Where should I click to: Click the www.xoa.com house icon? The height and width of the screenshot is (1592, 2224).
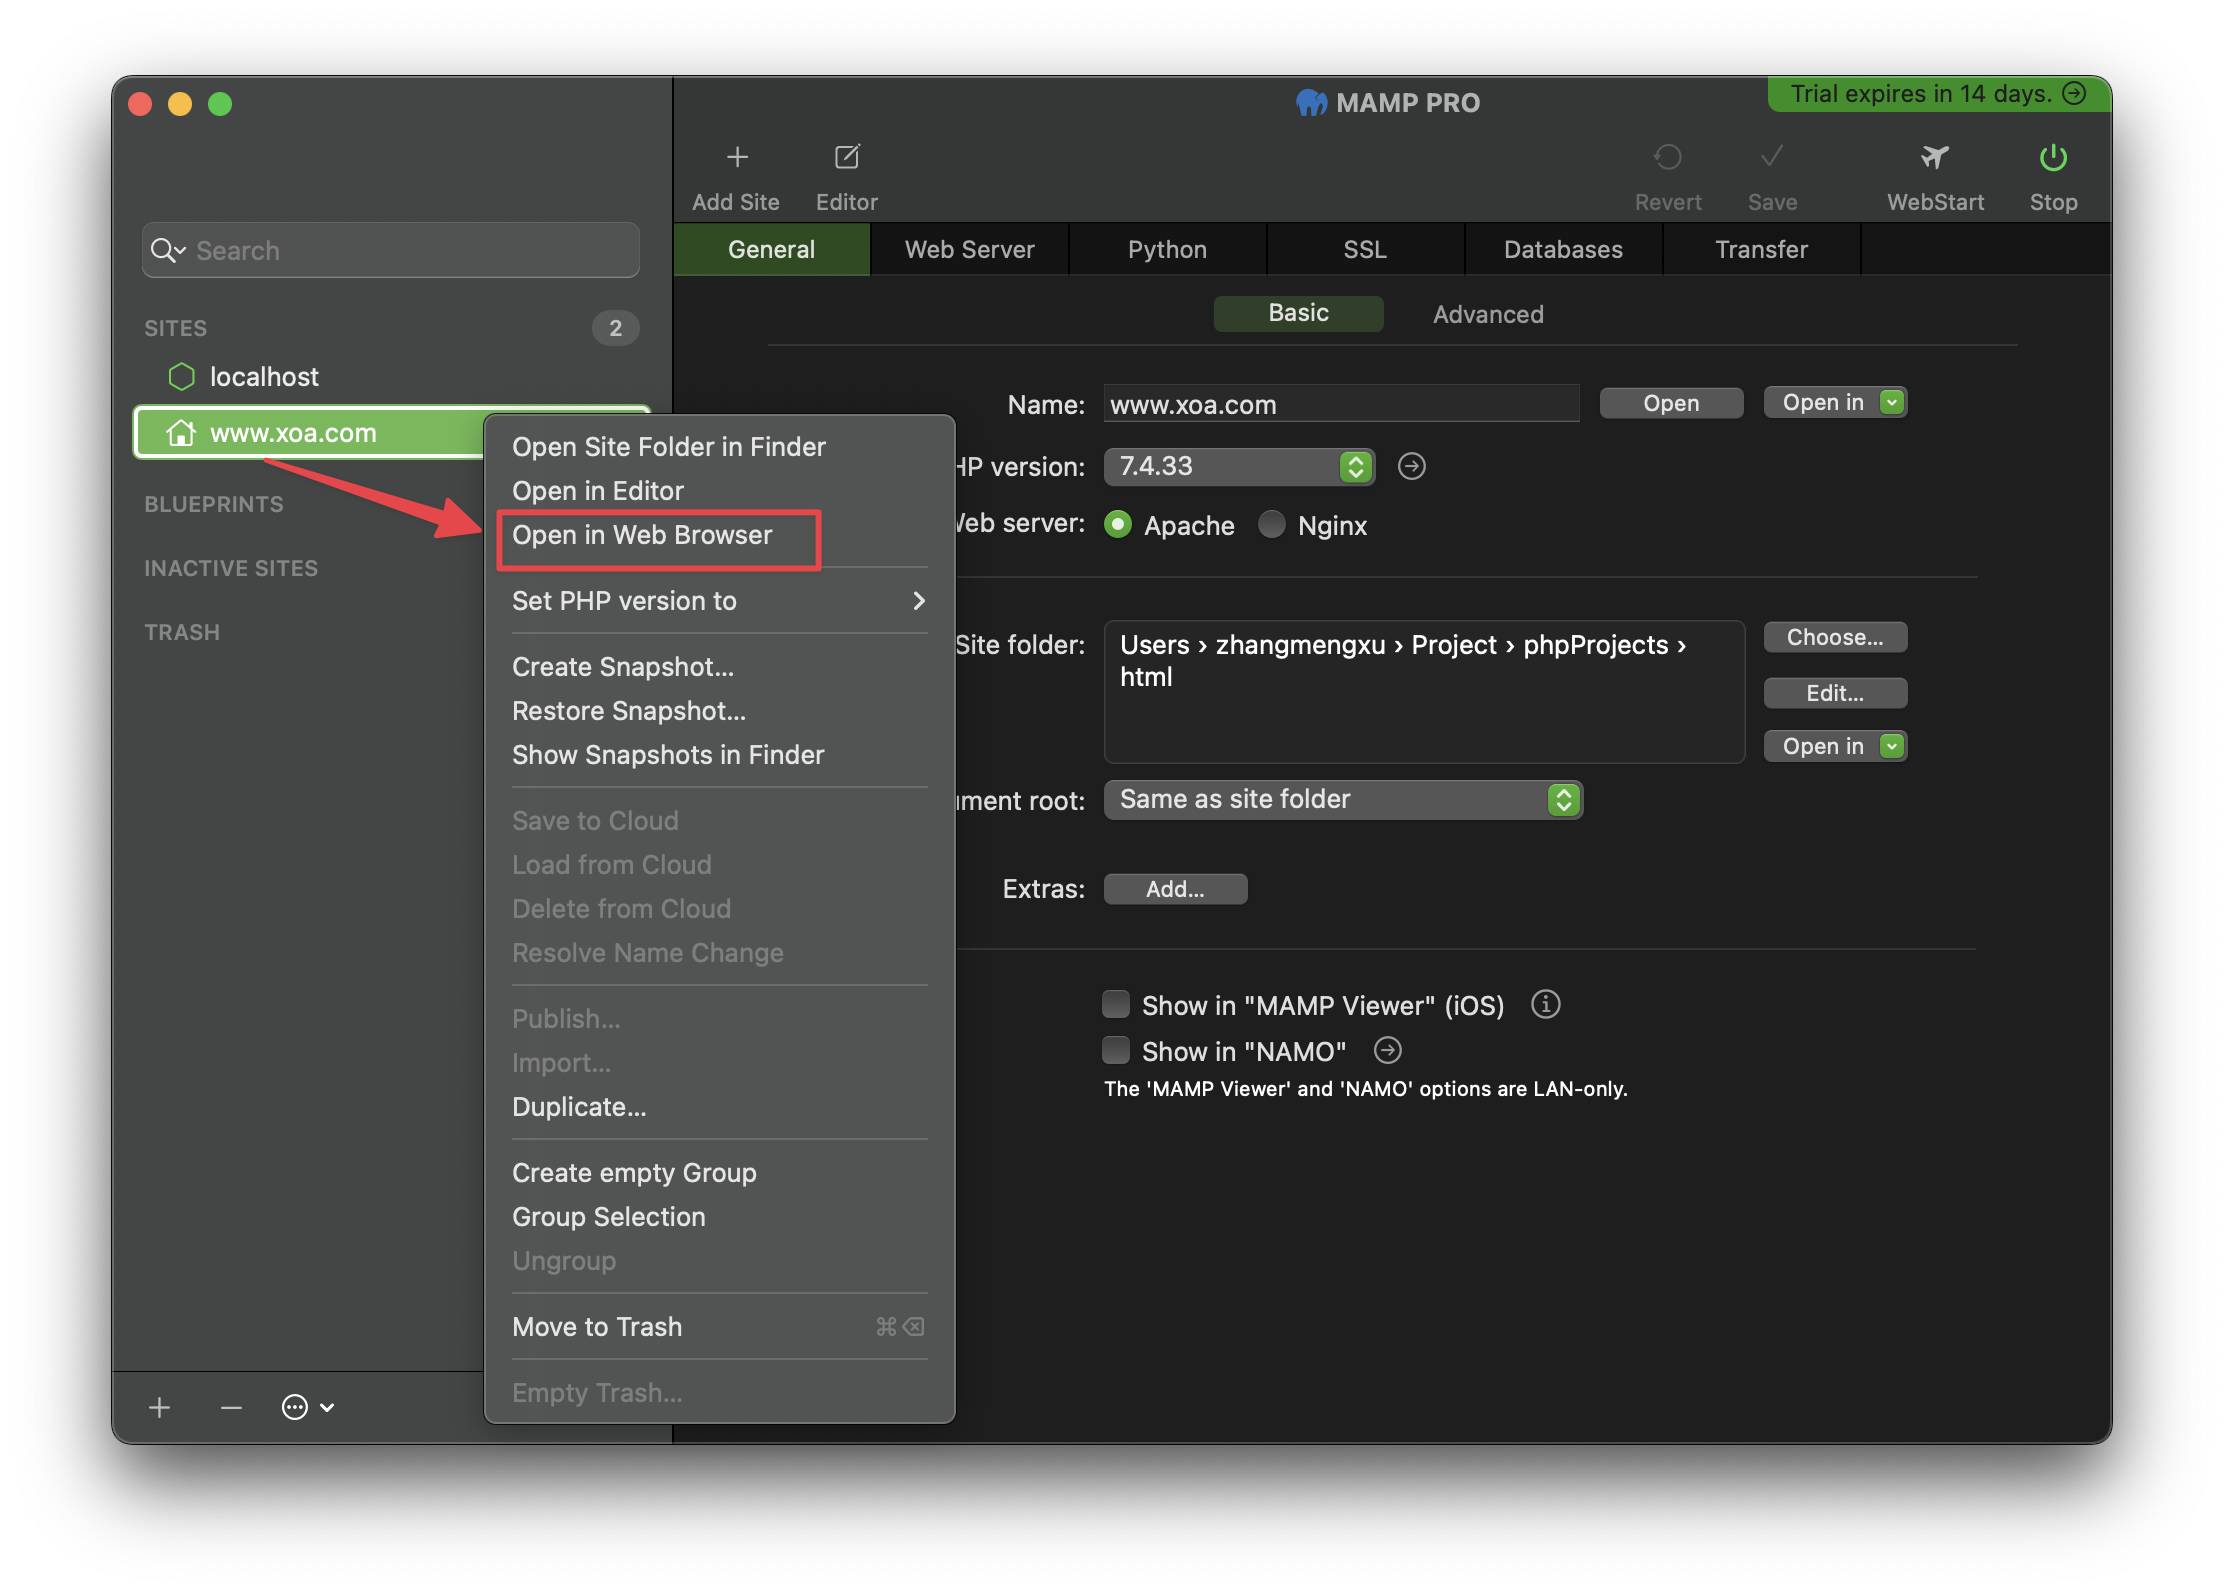pyautogui.click(x=181, y=433)
